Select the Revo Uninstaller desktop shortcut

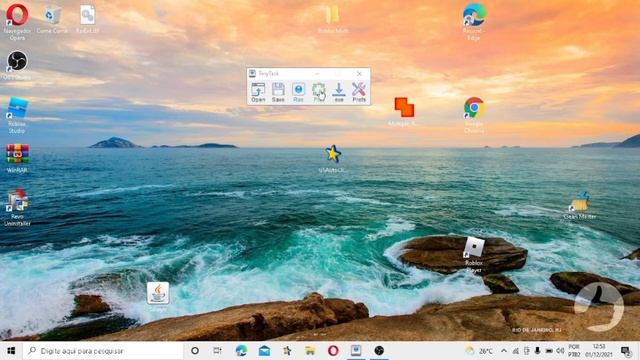[17, 208]
